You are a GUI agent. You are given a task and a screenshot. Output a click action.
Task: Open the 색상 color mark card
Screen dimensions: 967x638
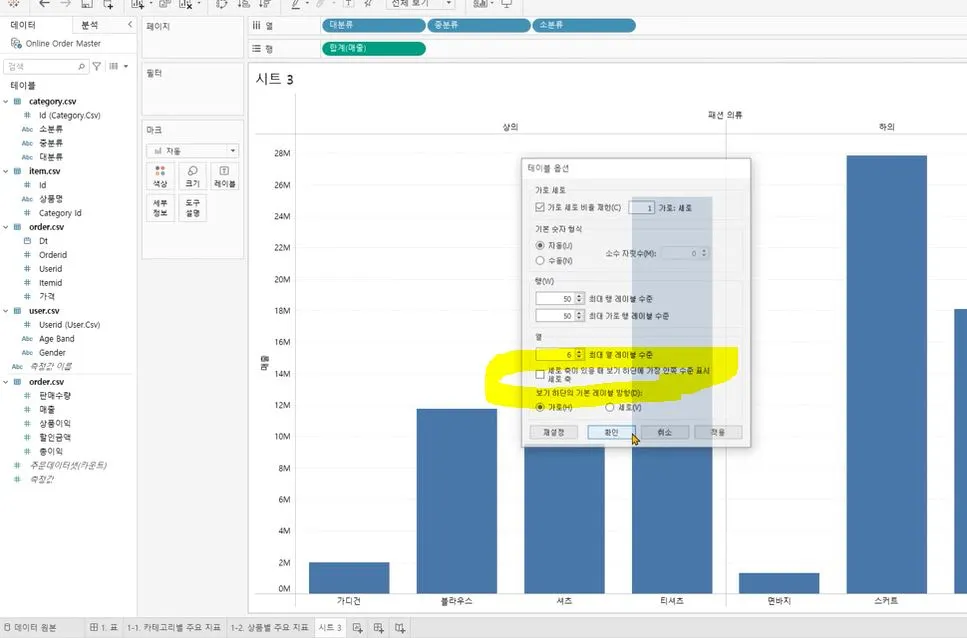[160, 176]
